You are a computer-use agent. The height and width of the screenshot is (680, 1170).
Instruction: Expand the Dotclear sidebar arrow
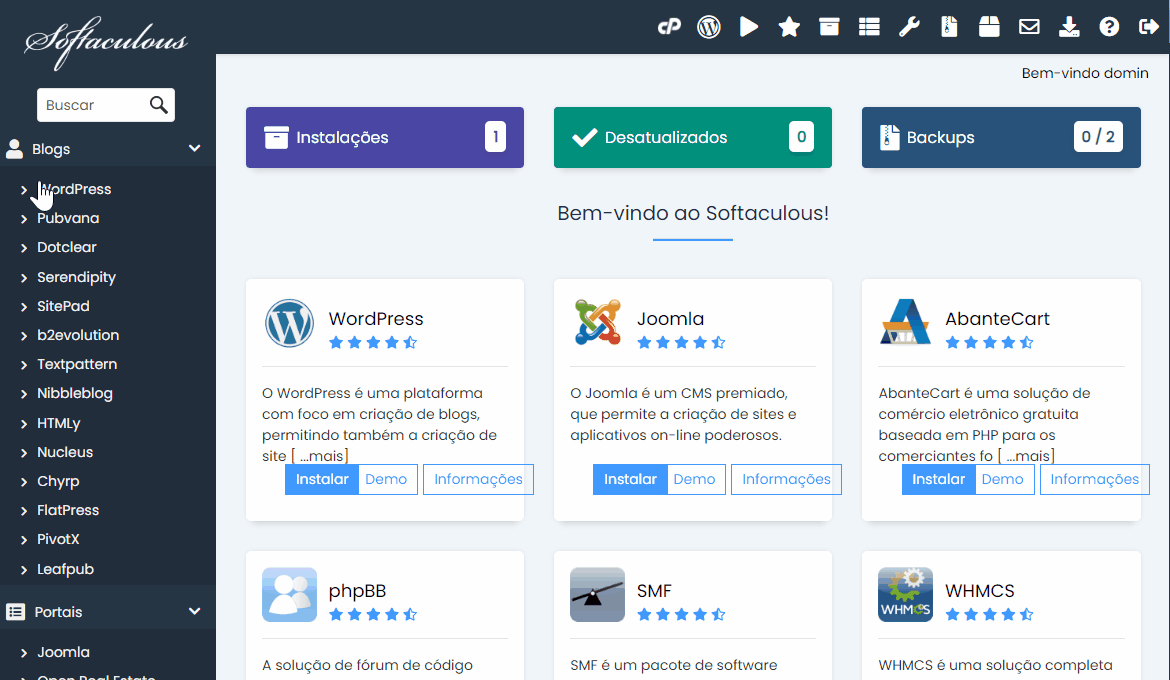(x=24, y=248)
